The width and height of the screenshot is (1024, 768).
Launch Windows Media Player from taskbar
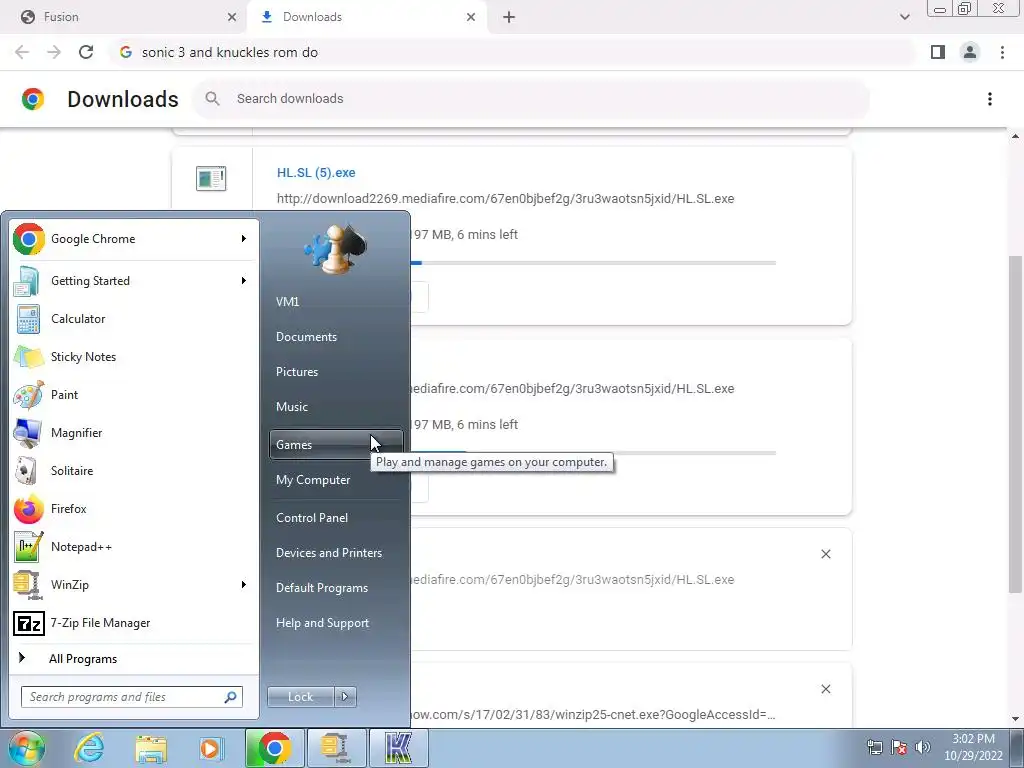pos(211,748)
